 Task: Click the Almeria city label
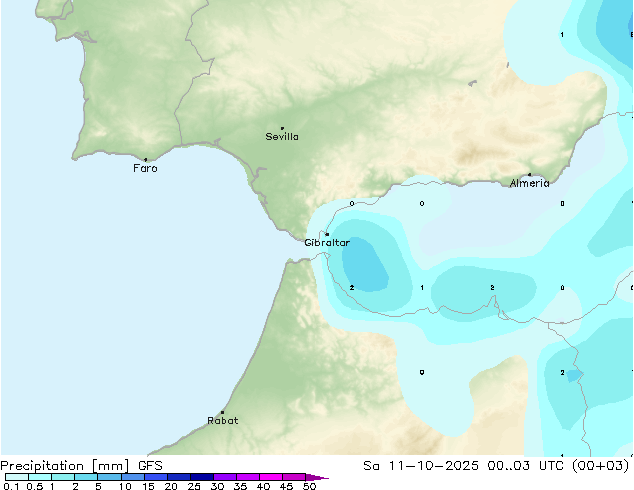pos(529,183)
